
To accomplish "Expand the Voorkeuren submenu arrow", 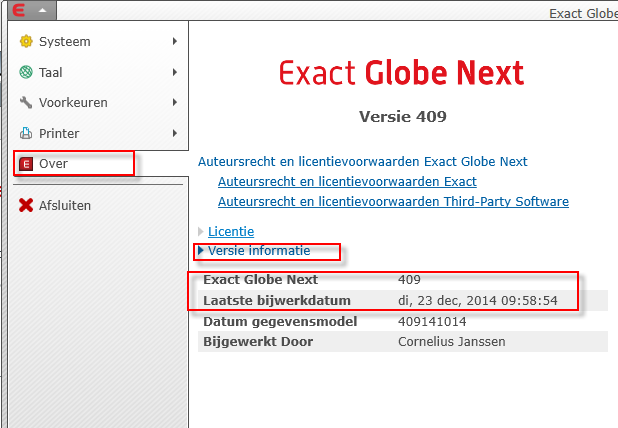I will click(x=175, y=102).
